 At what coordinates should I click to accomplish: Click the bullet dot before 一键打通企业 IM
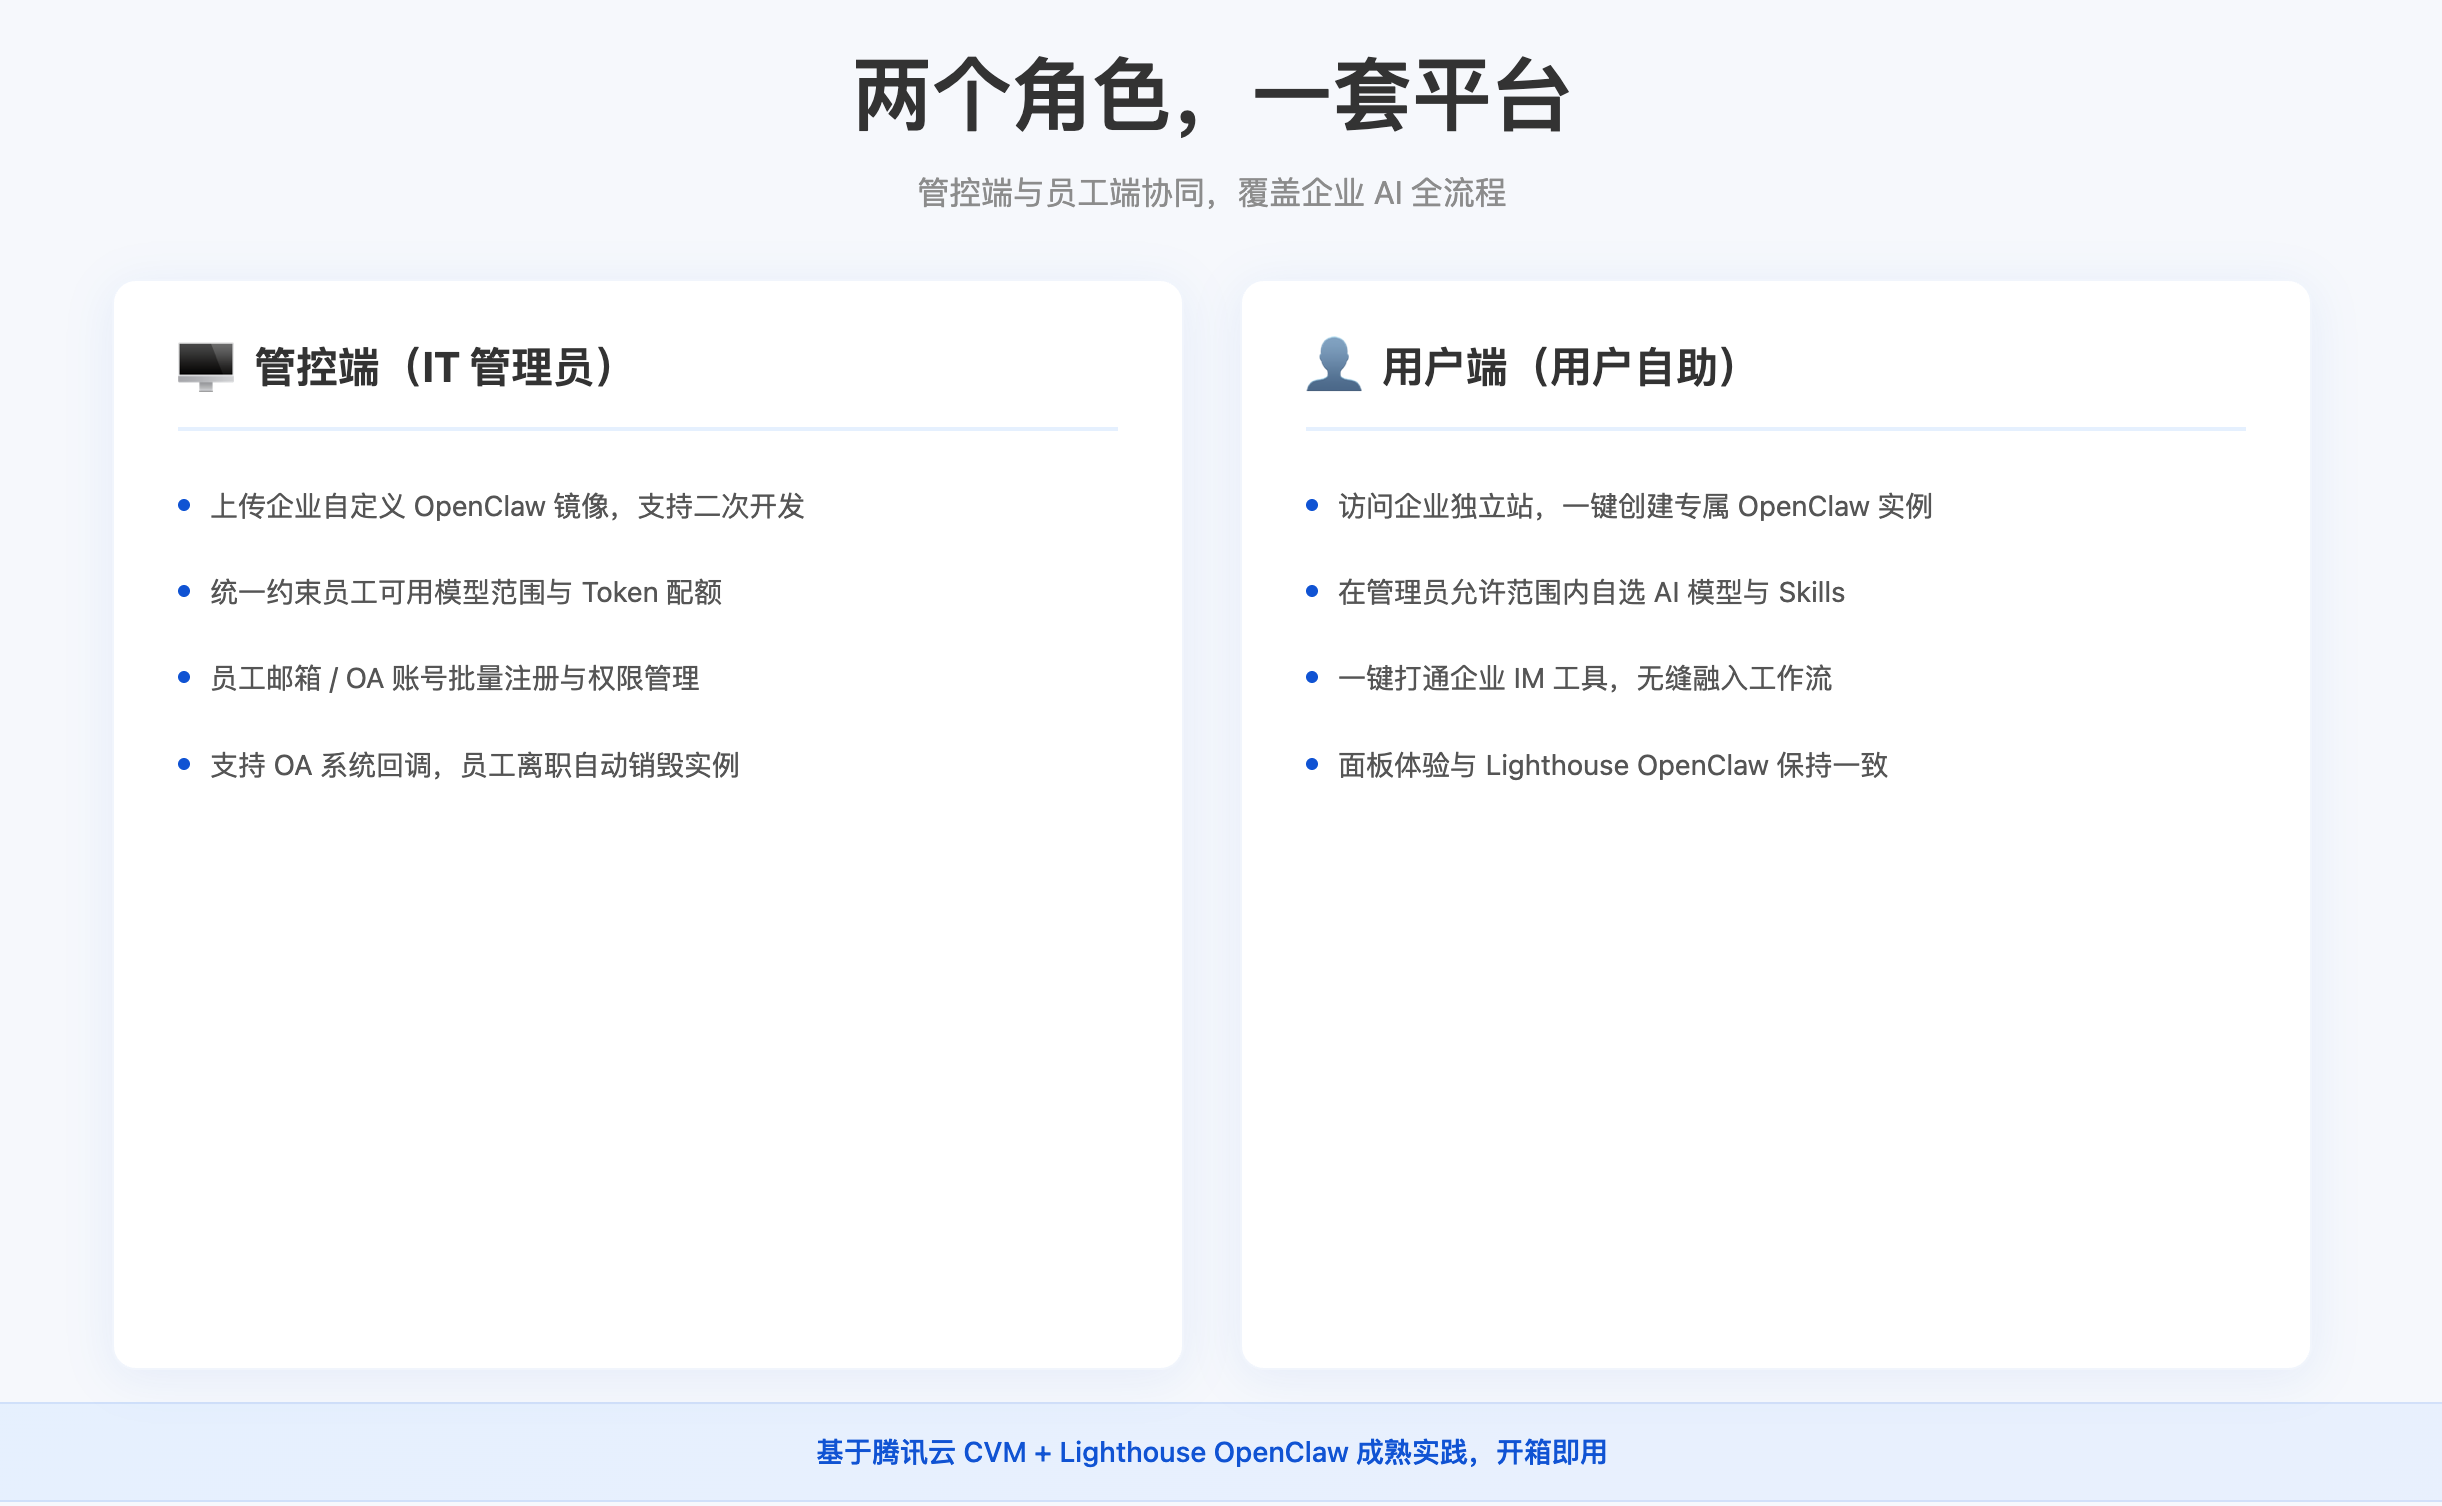click(x=1312, y=677)
